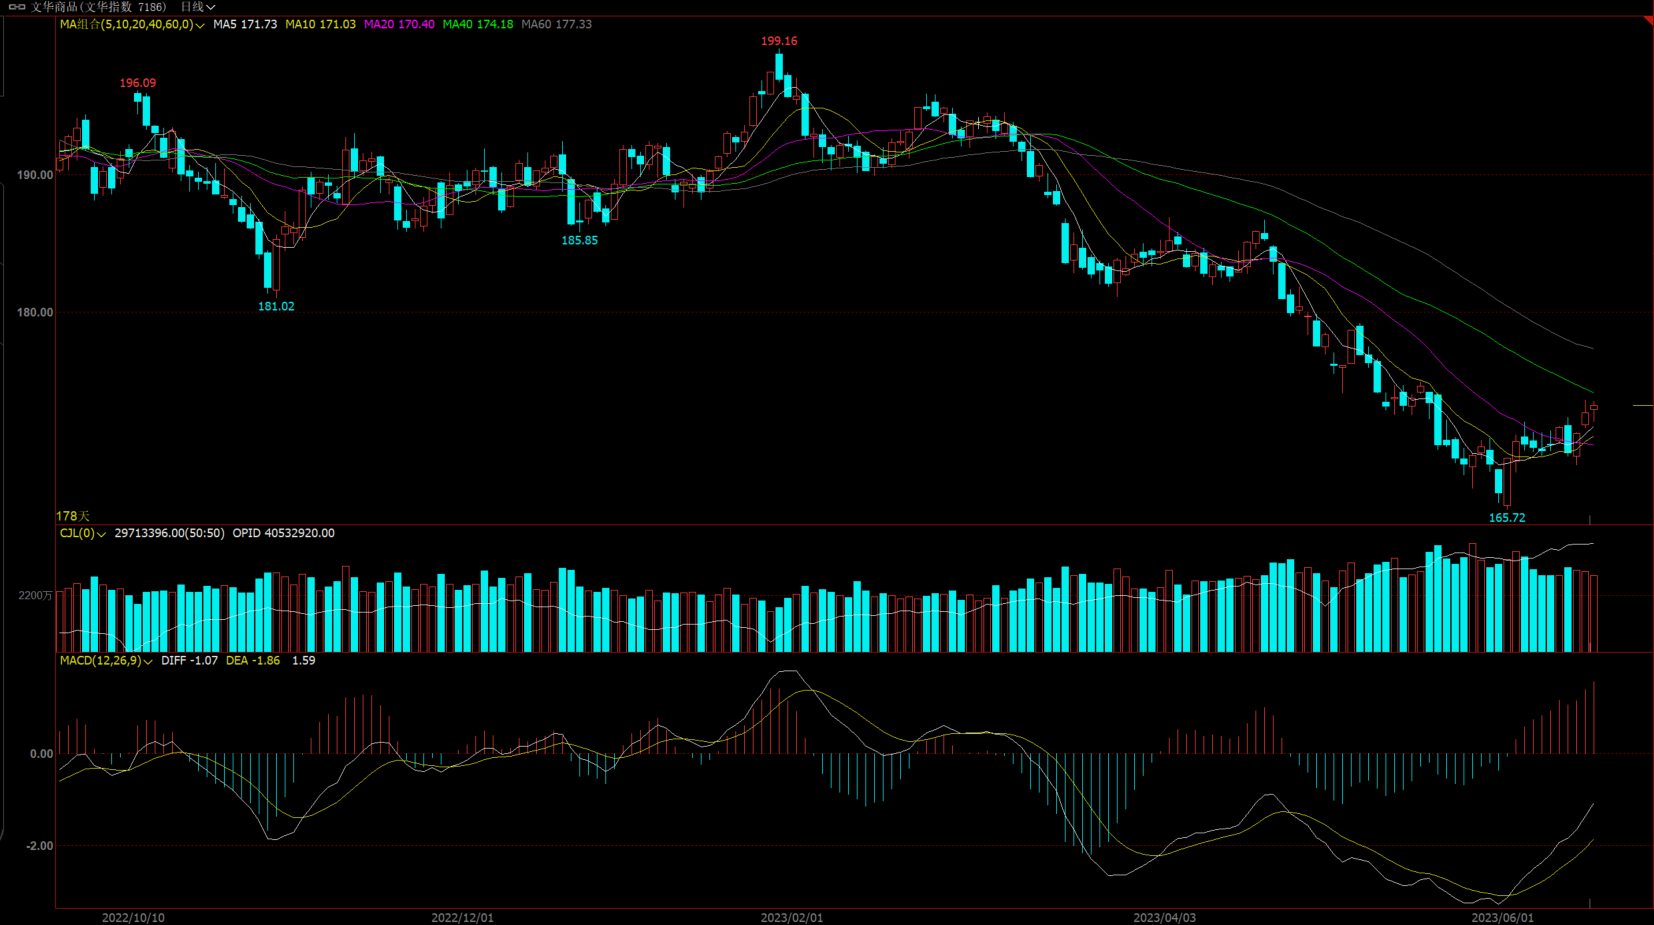Expand the MA组合(5,10,20,40,60,0) indicator menu

click(x=132, y=24)
